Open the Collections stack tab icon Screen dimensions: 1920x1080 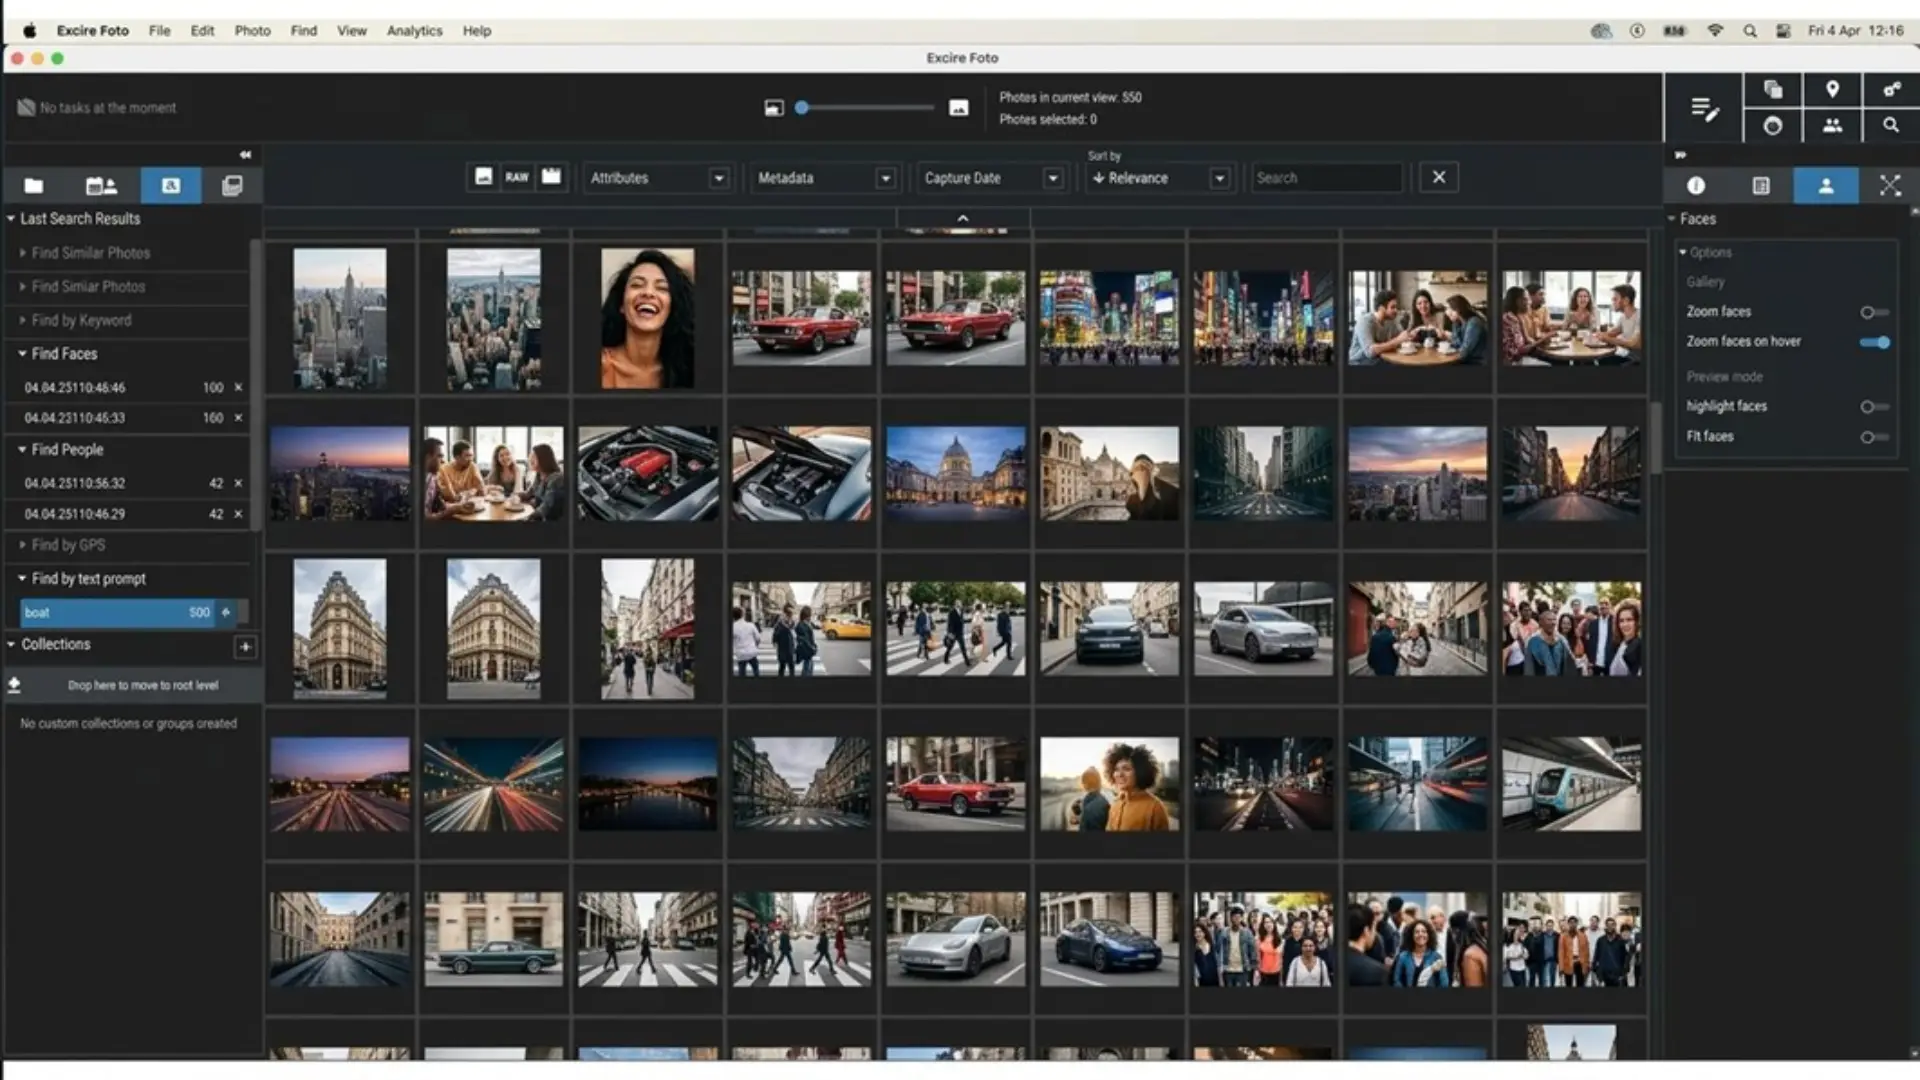(x=232, y=186)
